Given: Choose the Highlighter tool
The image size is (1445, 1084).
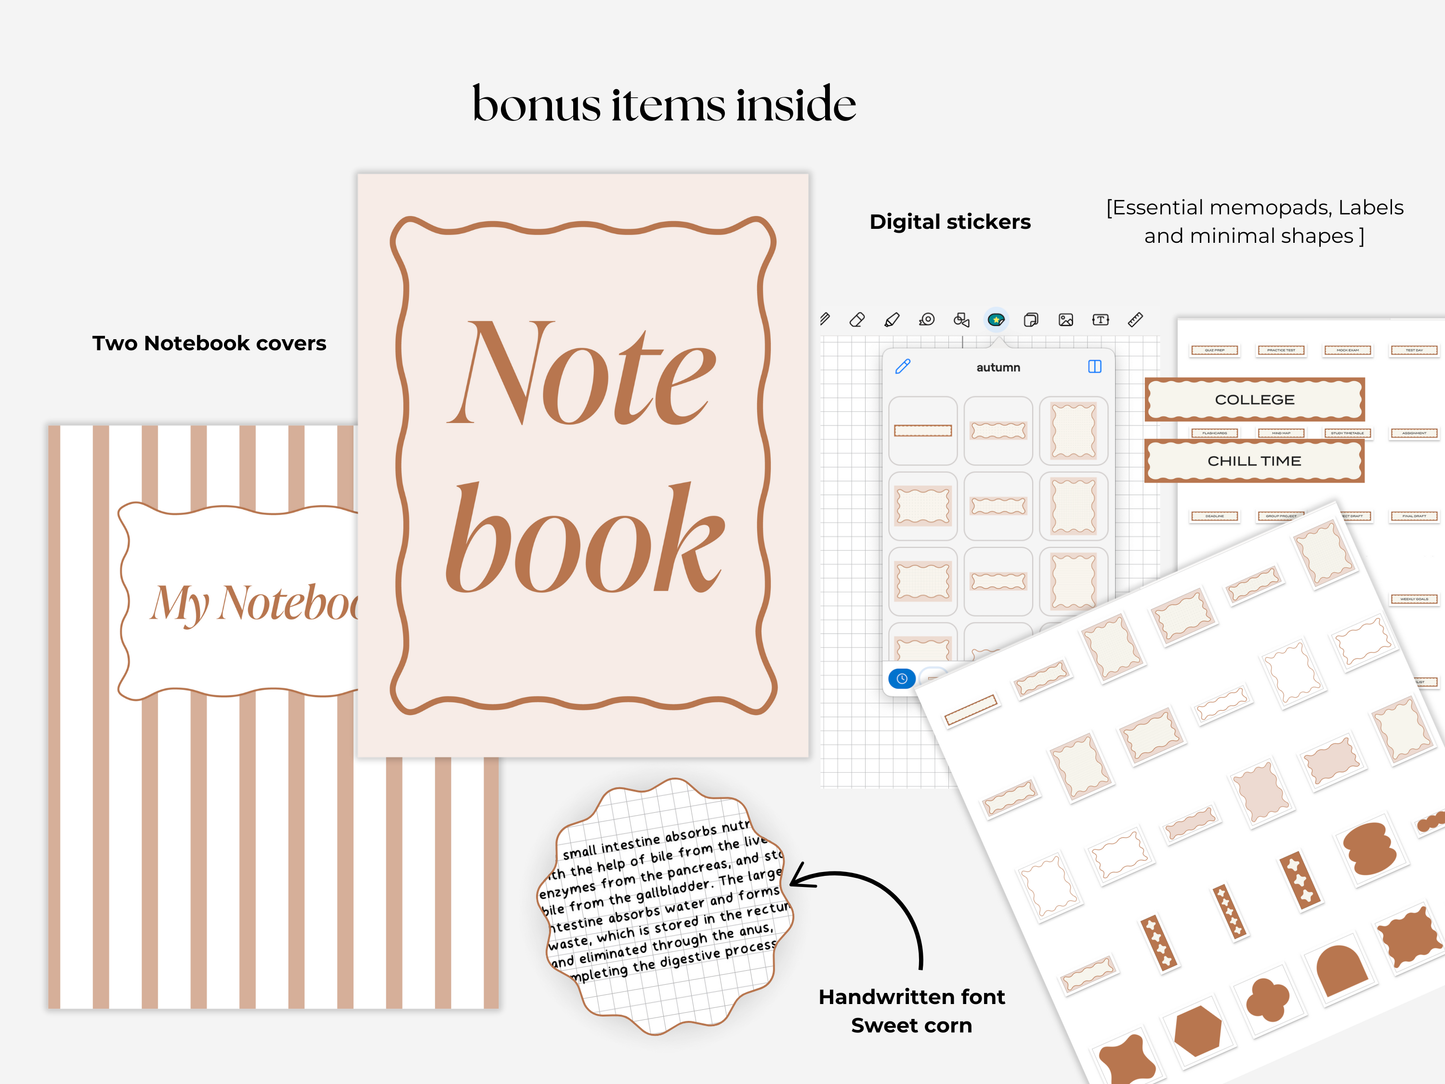Looking at the screenshot, I should pyautogui.click(x=892, y=319).
